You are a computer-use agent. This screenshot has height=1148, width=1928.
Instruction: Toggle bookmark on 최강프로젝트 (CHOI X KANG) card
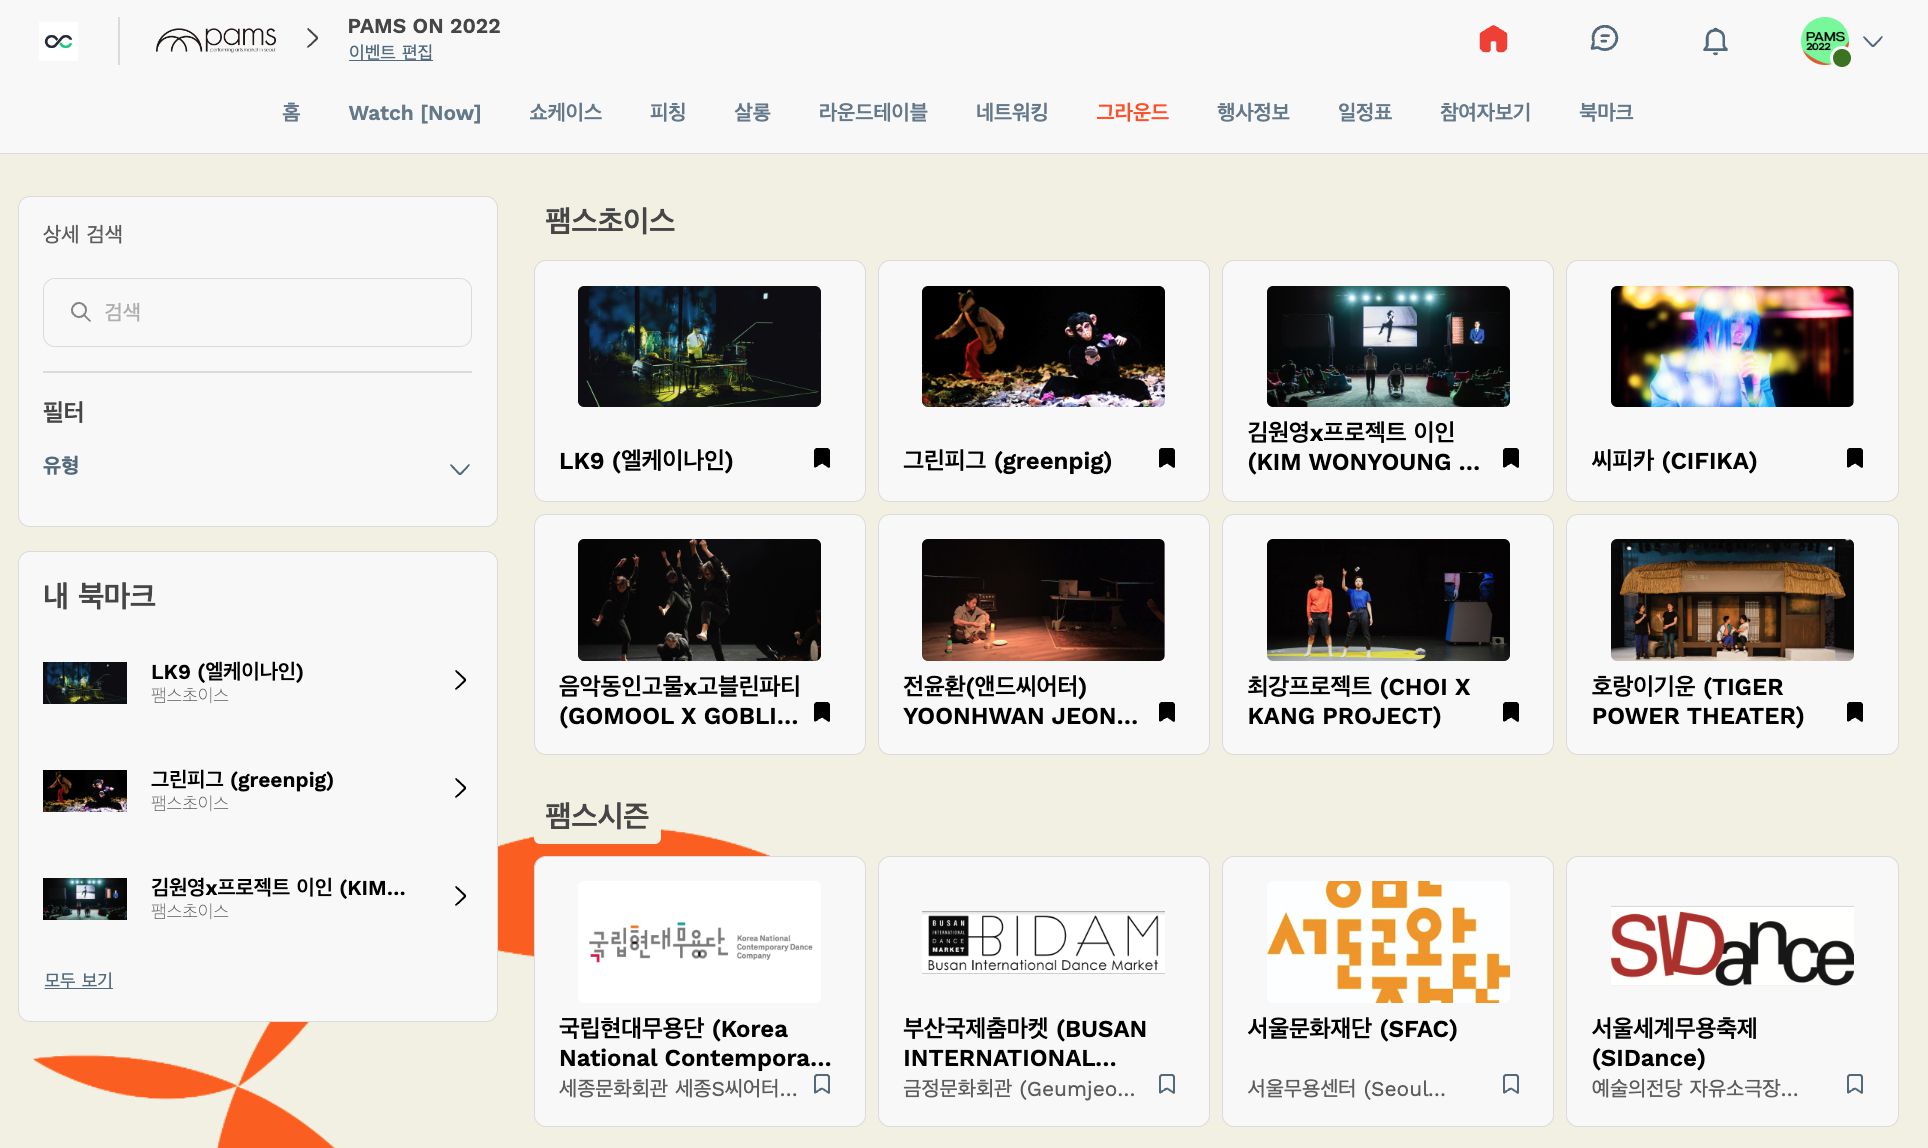[x=1511, y=712]
